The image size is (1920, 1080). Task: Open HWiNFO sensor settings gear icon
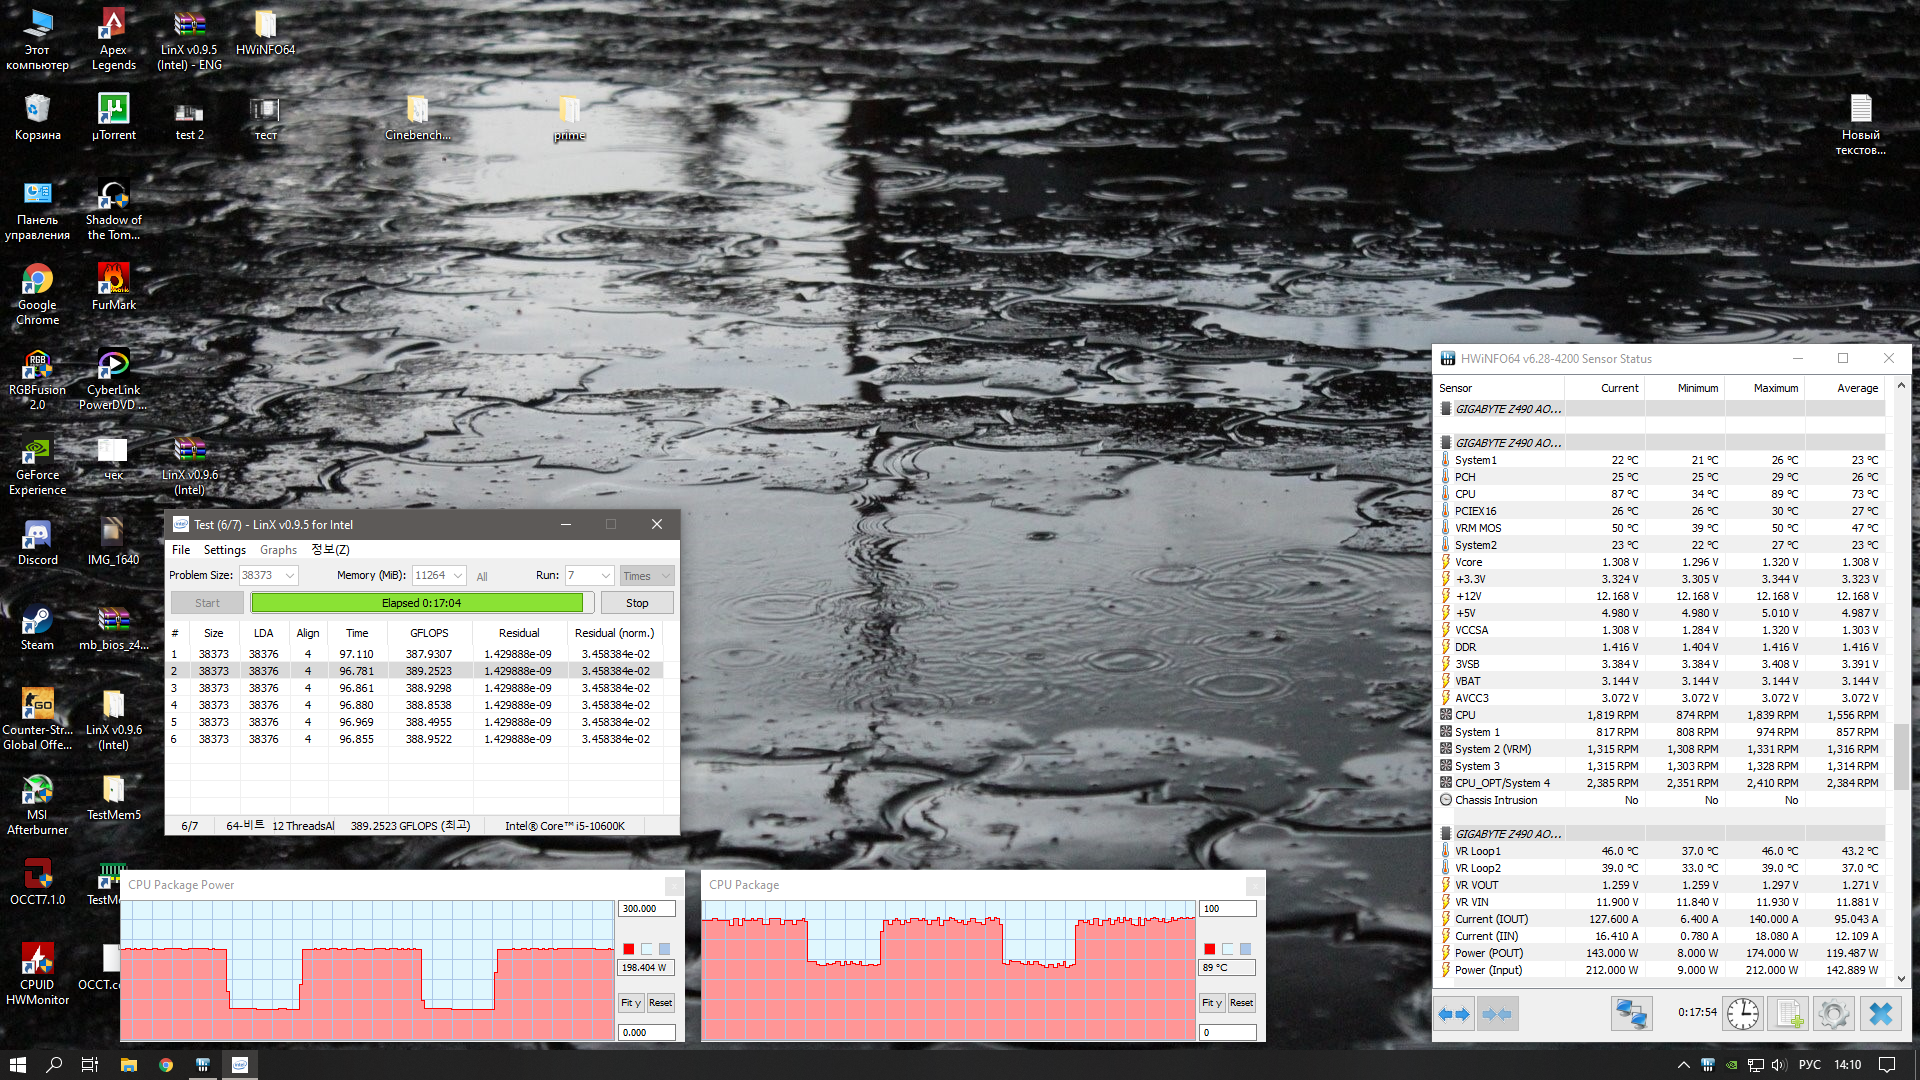pyautogui.click(x=1834, y=1014)
